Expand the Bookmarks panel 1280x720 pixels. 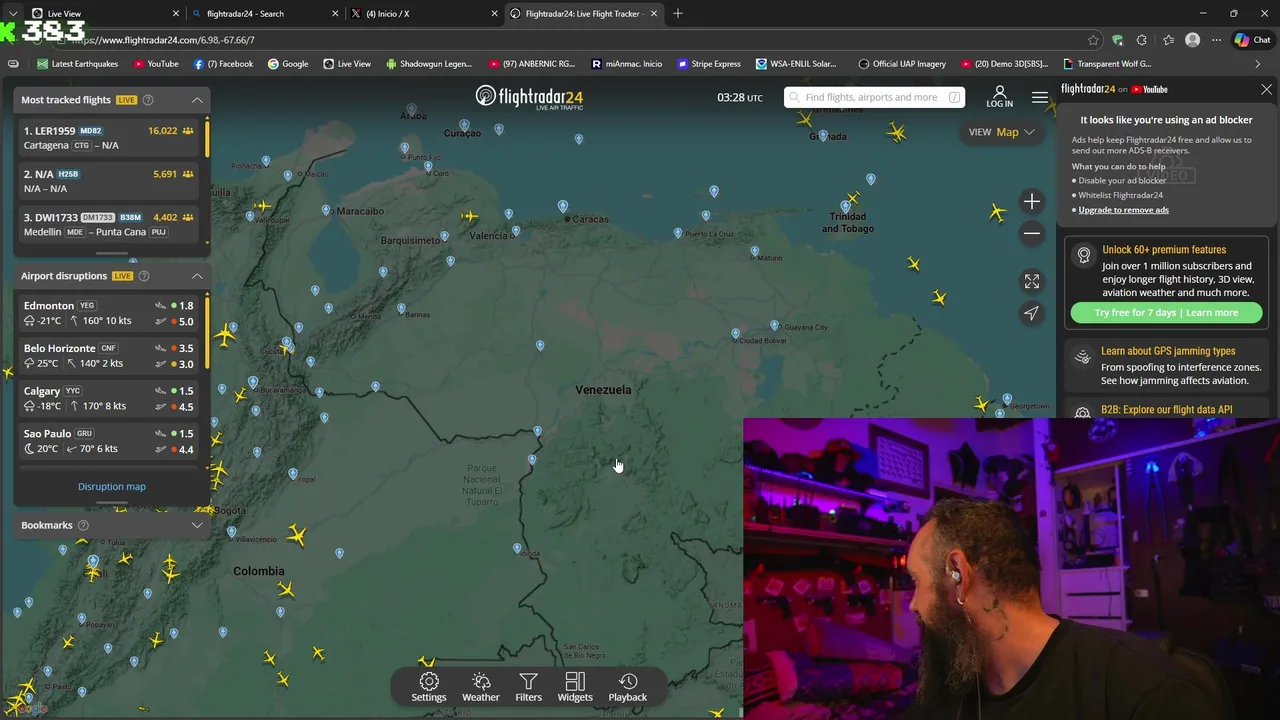pyautogui.click(x=197, y=525)
